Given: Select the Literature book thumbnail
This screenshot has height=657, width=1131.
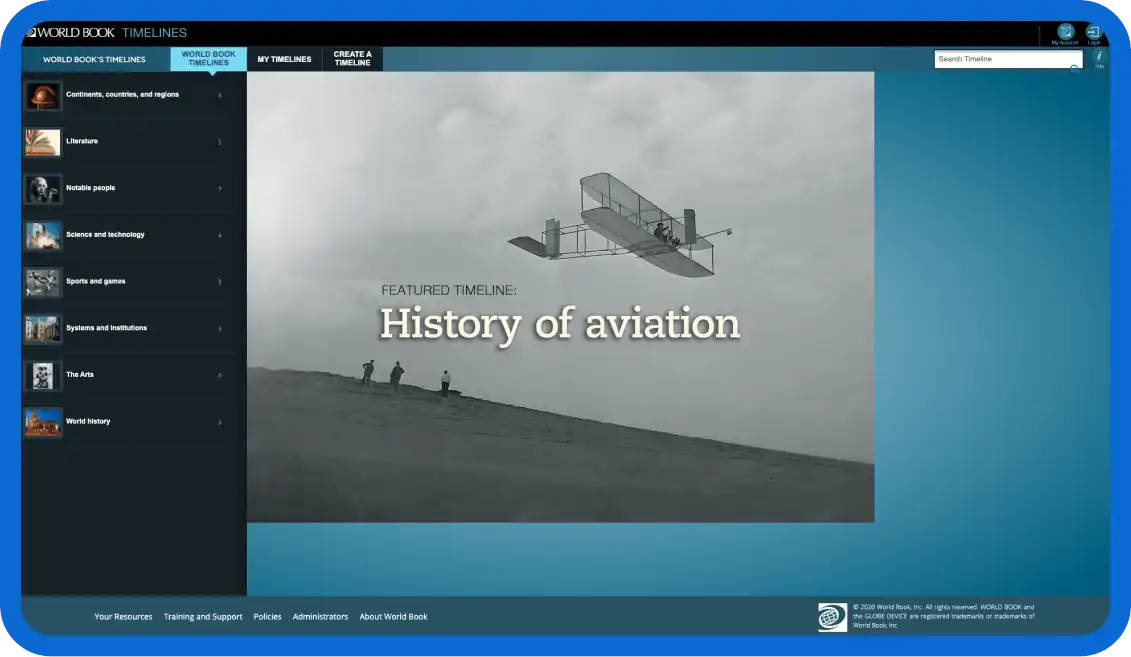Looking at the screenshot, I should (x=43, y=142).
